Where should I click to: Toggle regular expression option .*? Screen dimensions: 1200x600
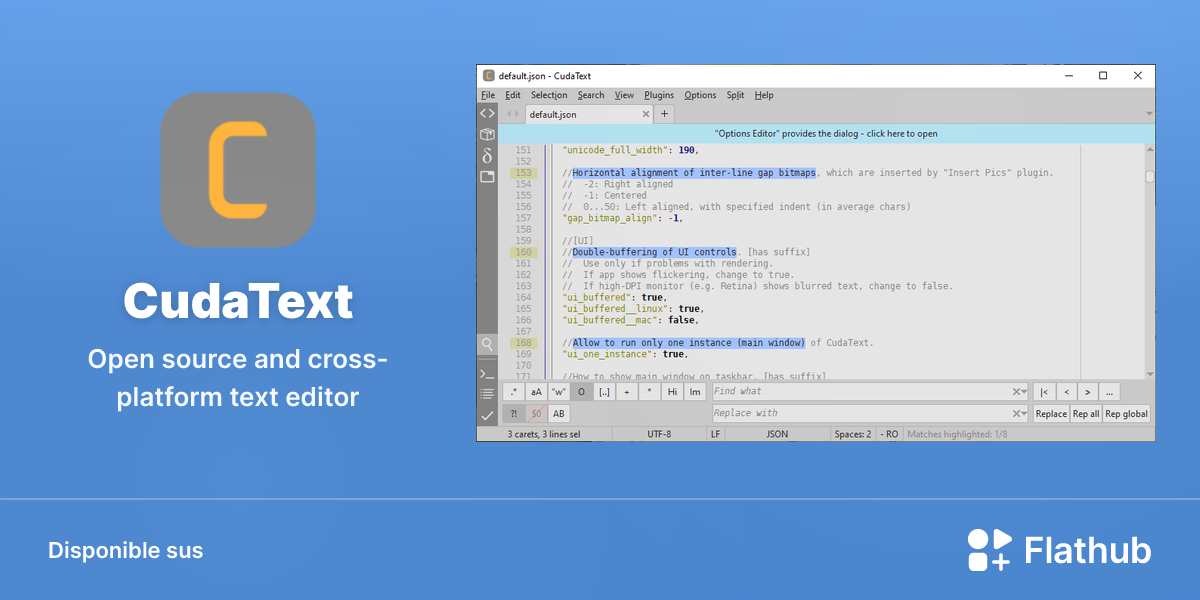click(x=514, y=392)
